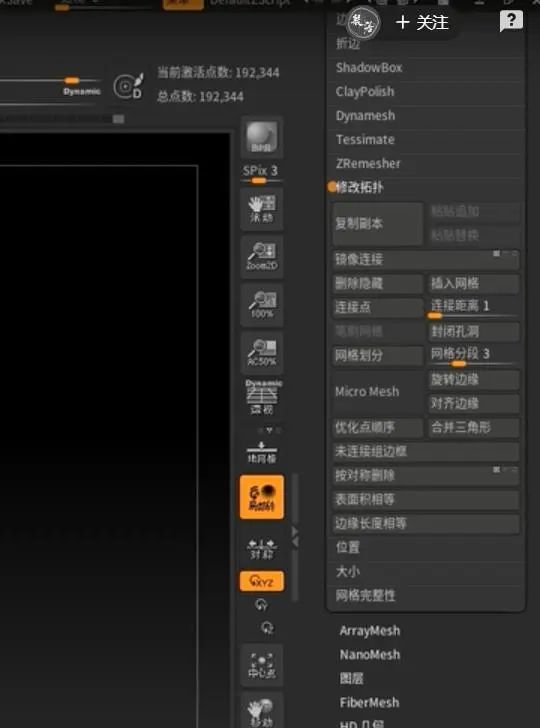Click the 按对称删除 button

coord(426,475)
